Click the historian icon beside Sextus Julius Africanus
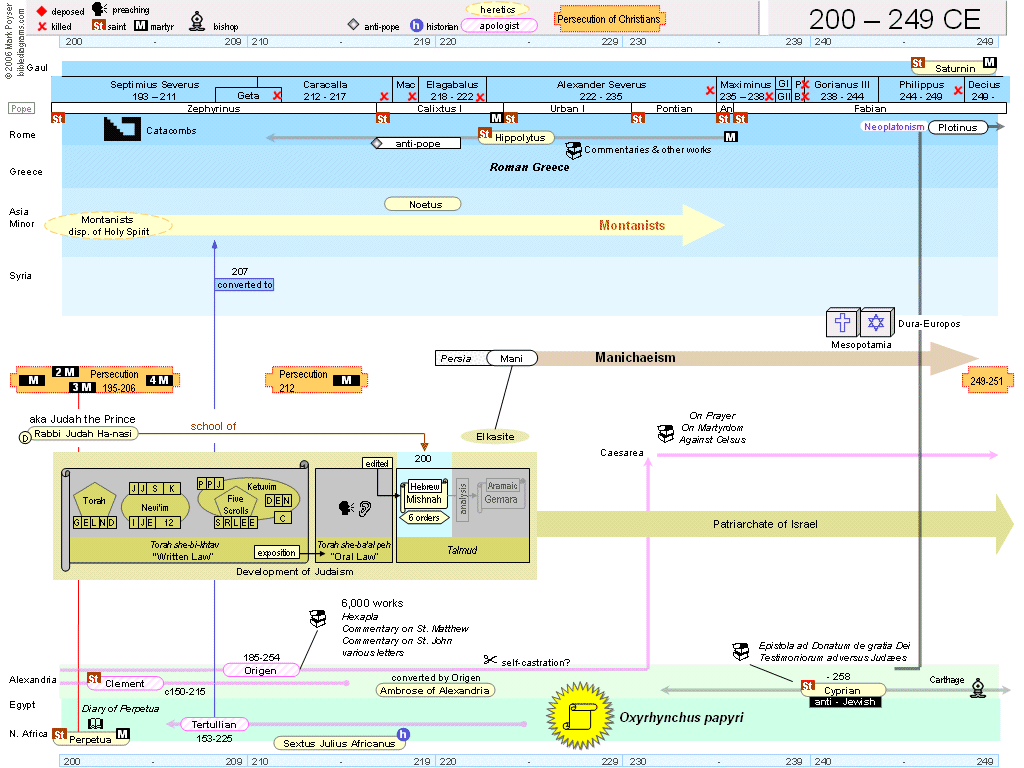This screenshot has height=768, width=1024. (x=402, y=735)
